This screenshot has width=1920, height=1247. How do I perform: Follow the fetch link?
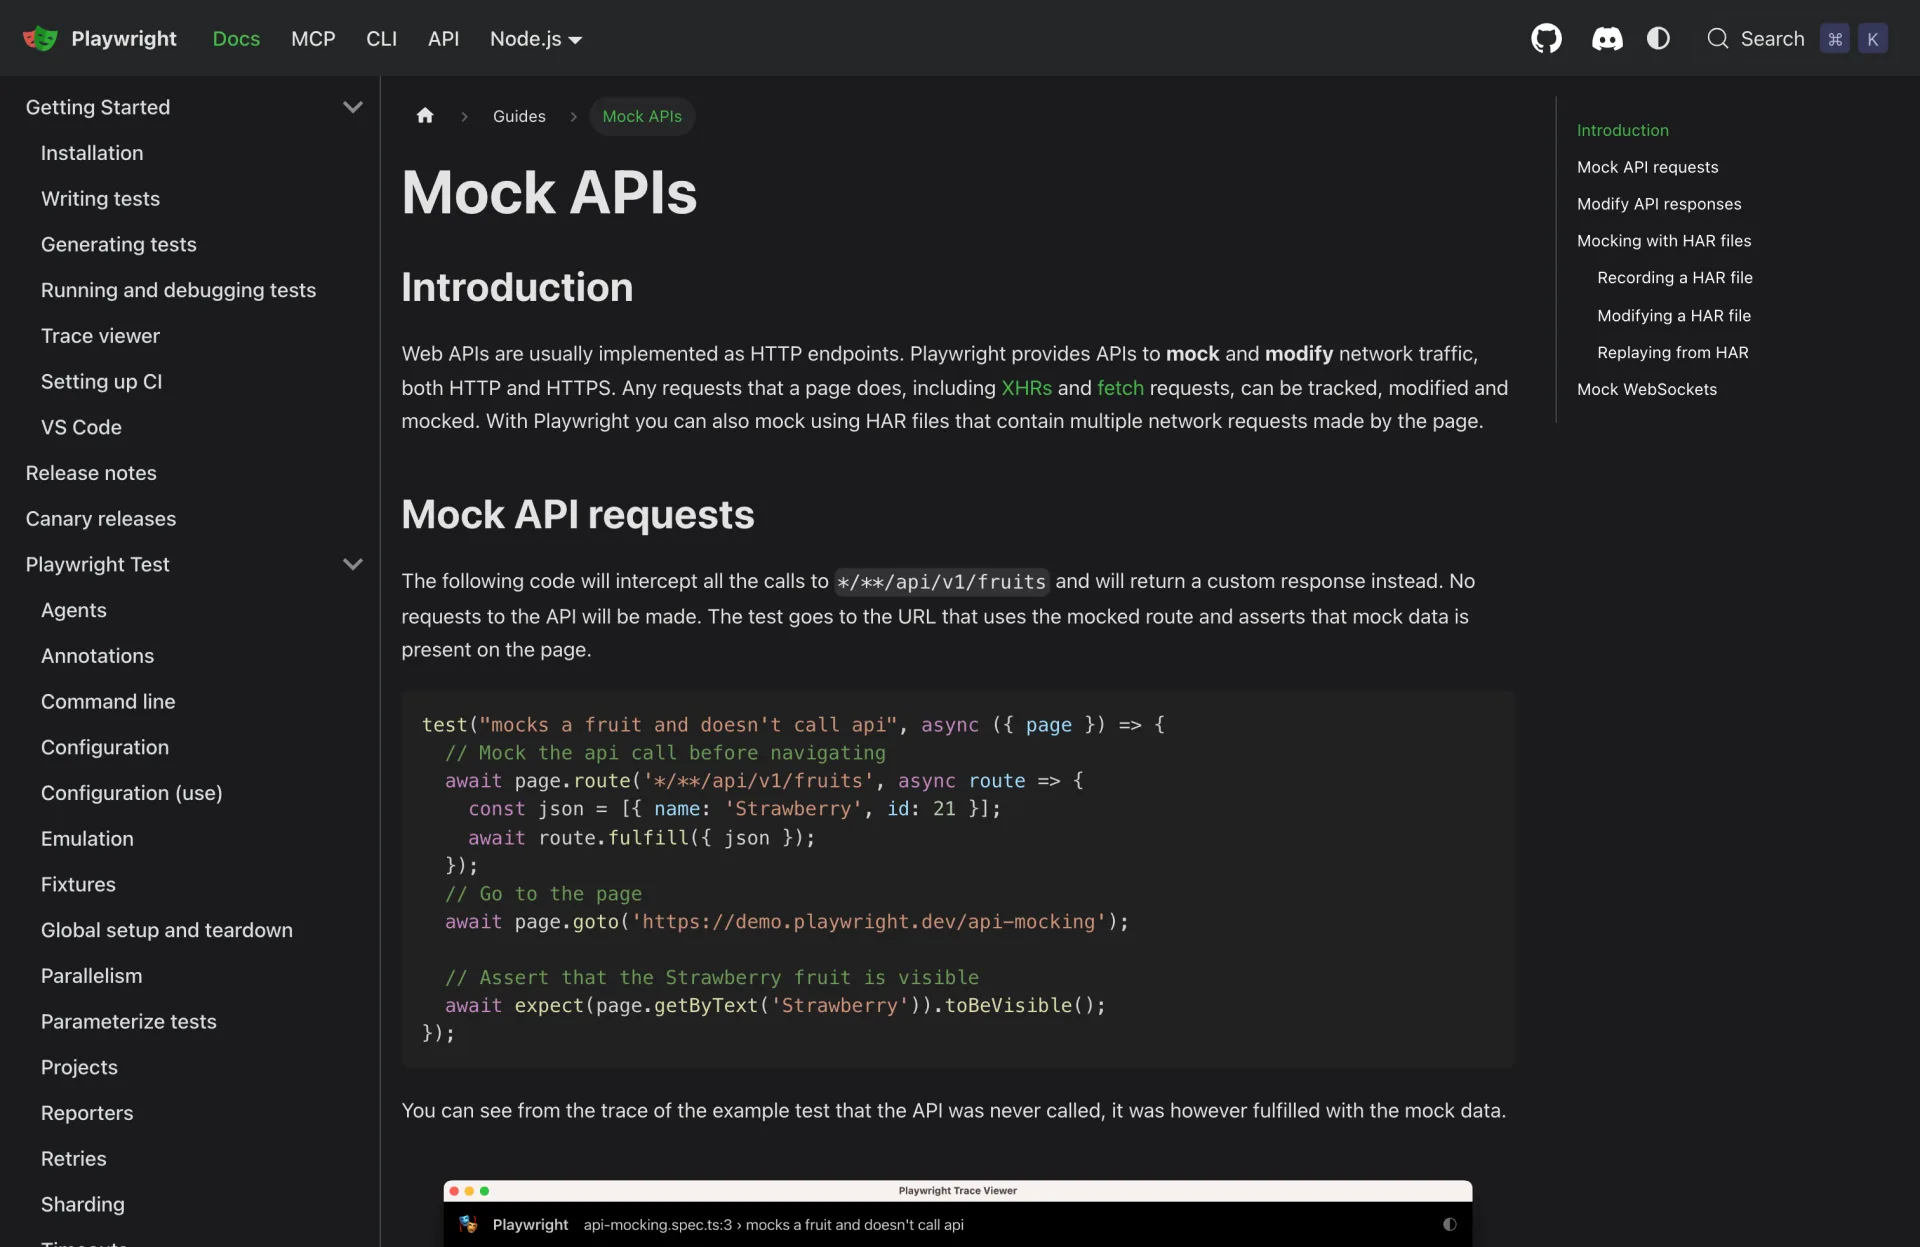[x=1120, y=388]
